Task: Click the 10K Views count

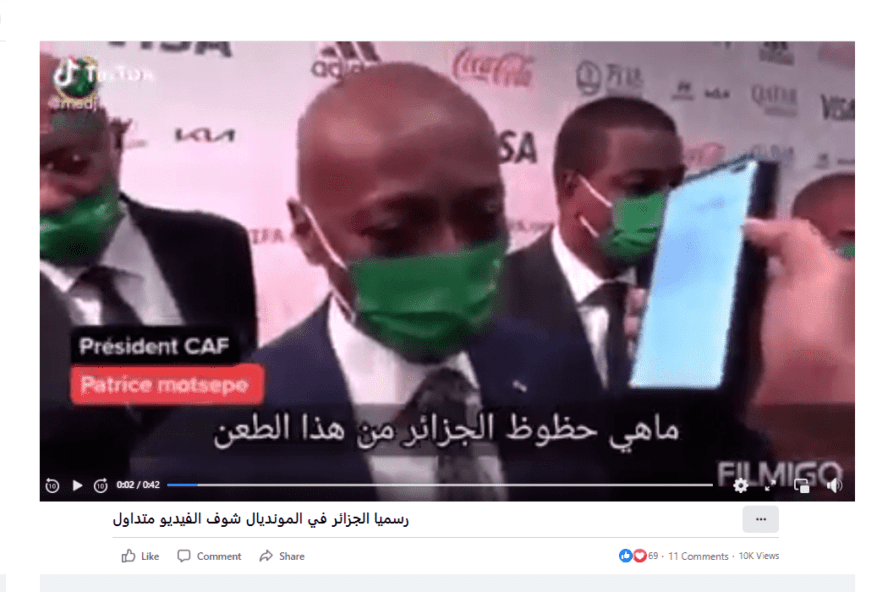Action: [758, 556]
